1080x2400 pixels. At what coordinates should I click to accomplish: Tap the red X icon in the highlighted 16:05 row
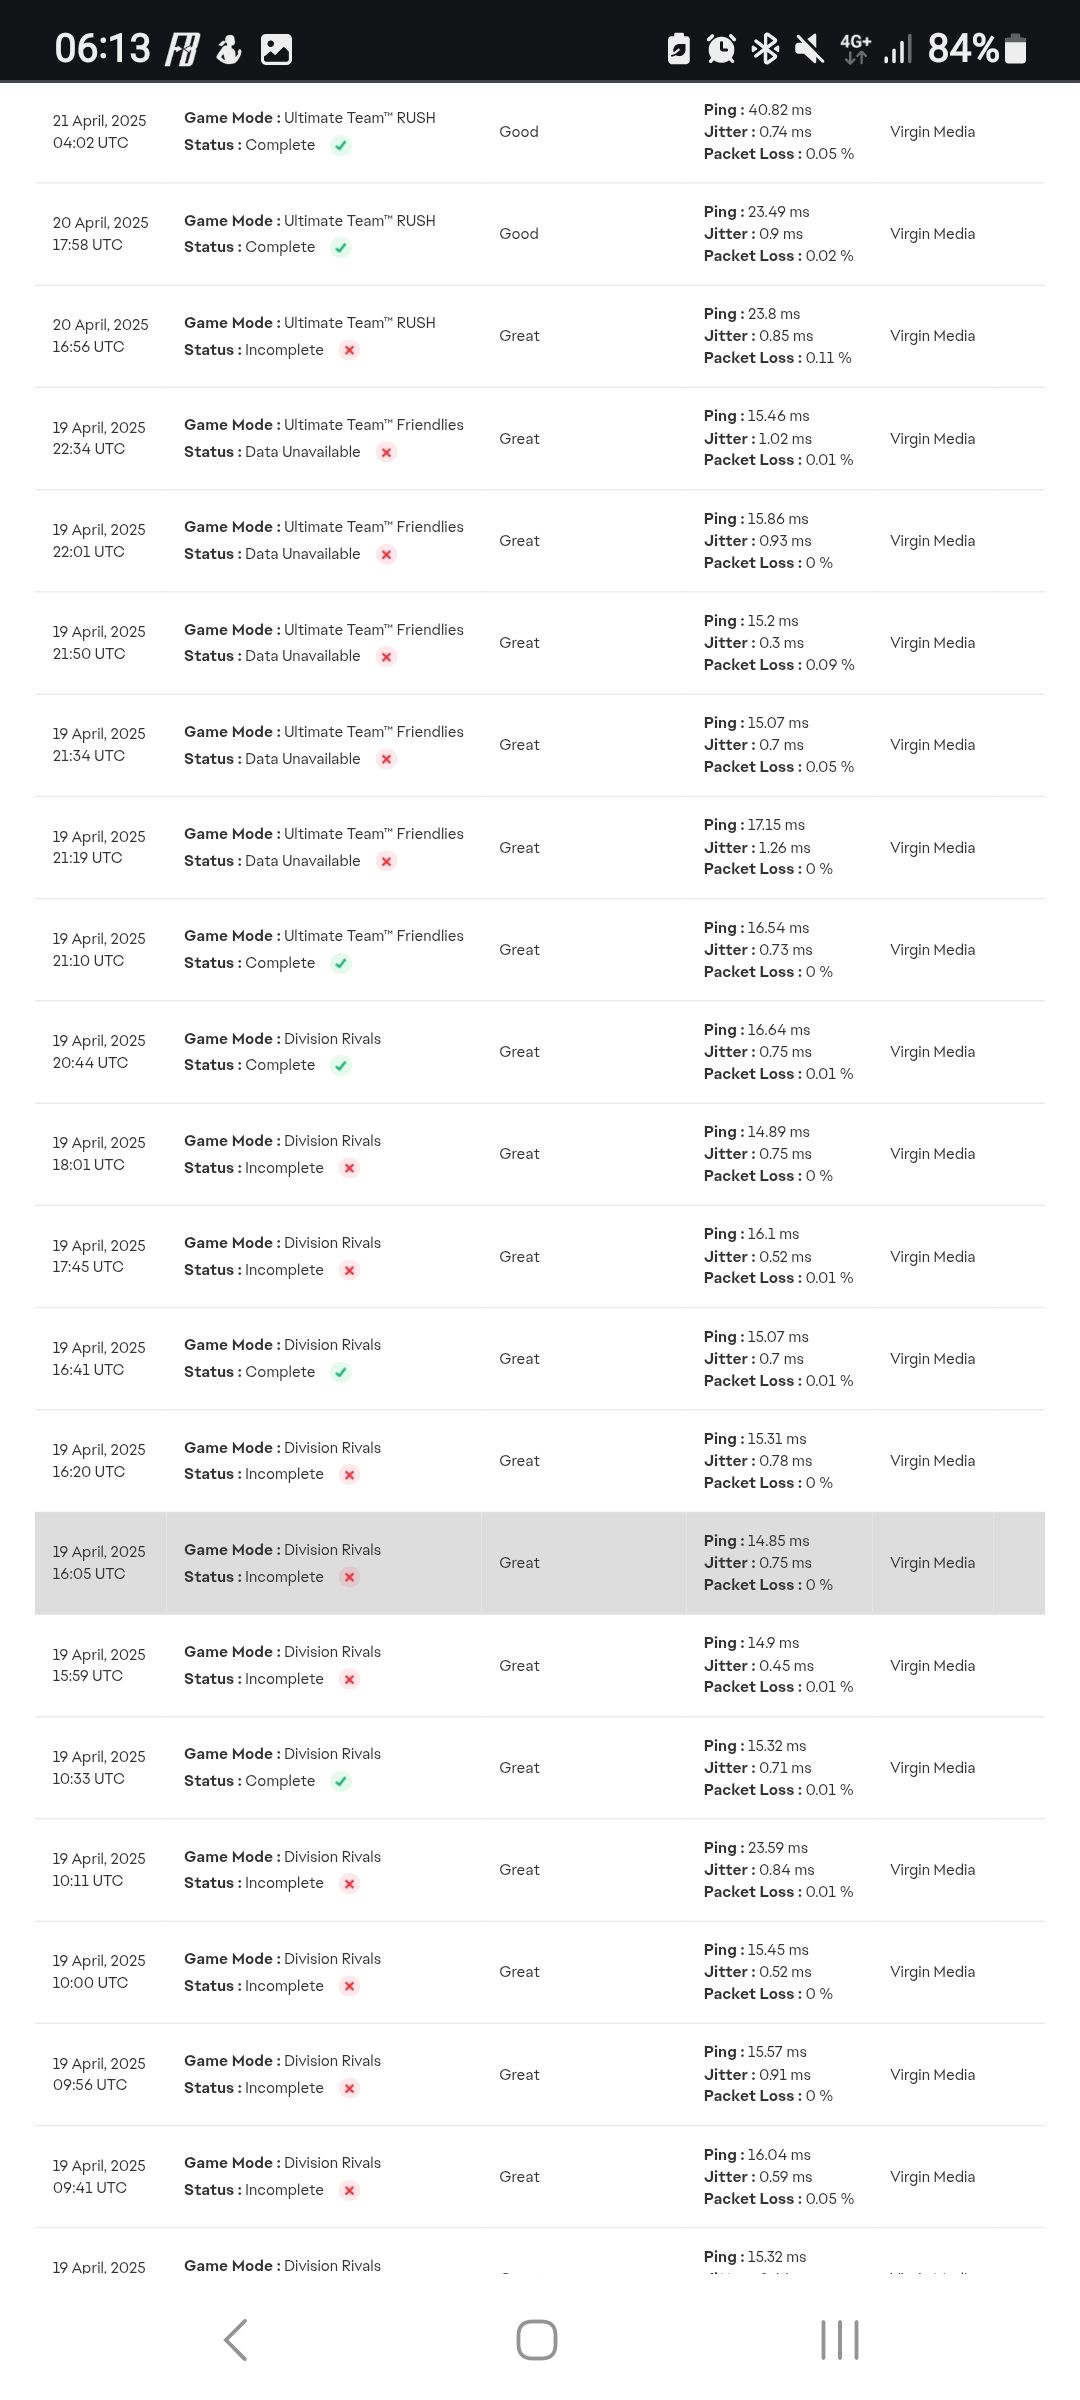pyautogui.click(x=349, y=1577)
